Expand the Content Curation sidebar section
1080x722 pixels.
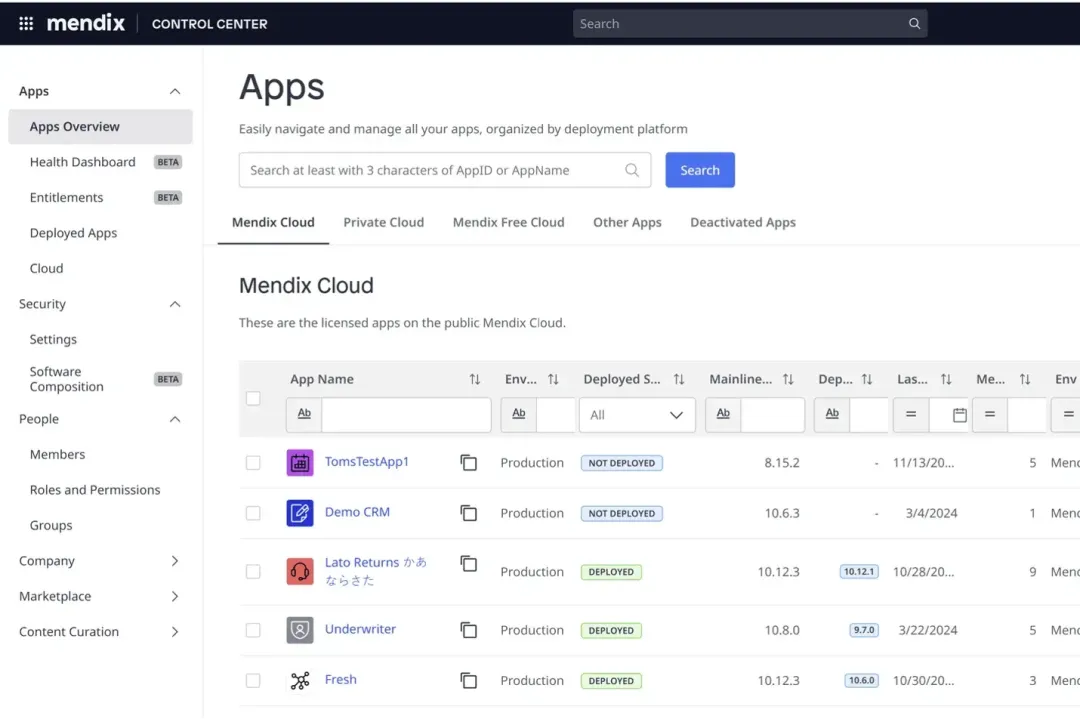click(174, 632)
